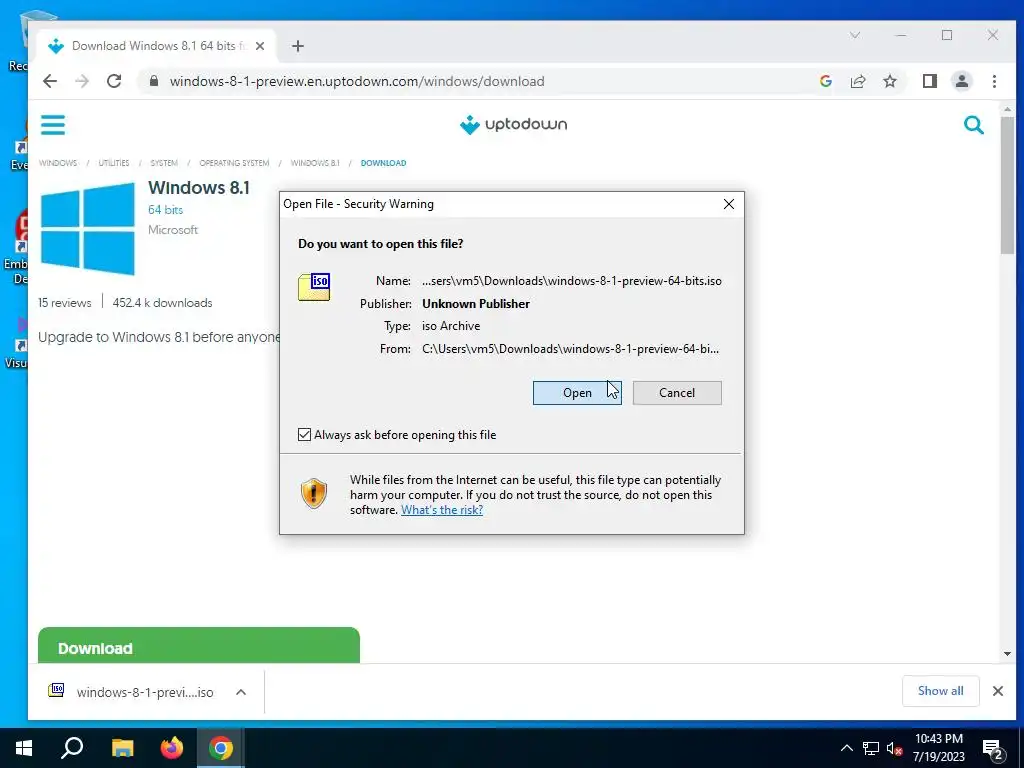
Task: Launch Firefox from the taskbar
Action: click(172, 748)
